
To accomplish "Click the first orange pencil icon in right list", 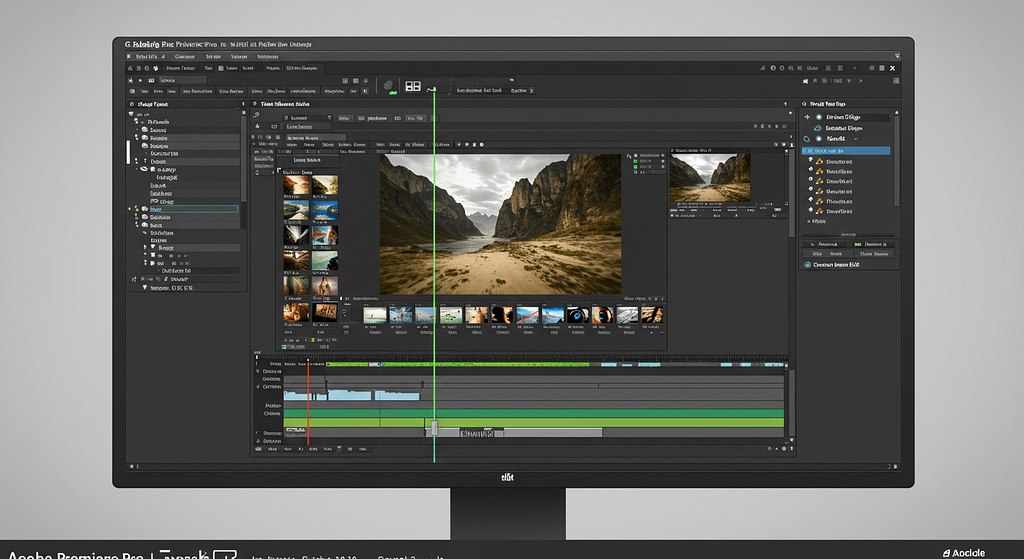I will [818, 161].
